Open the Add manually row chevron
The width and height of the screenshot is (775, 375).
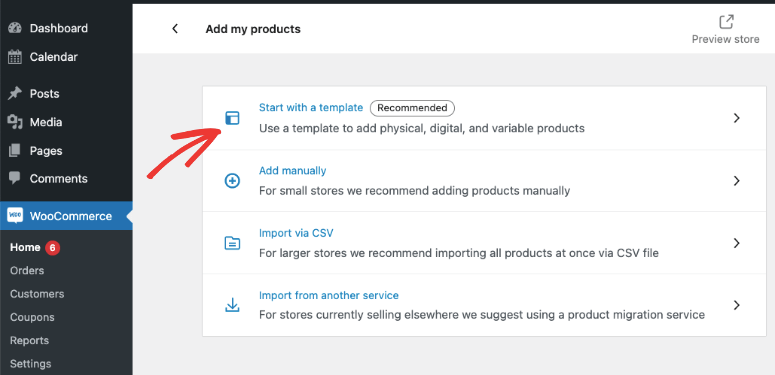pyautogui.click(x=736, y=181)
